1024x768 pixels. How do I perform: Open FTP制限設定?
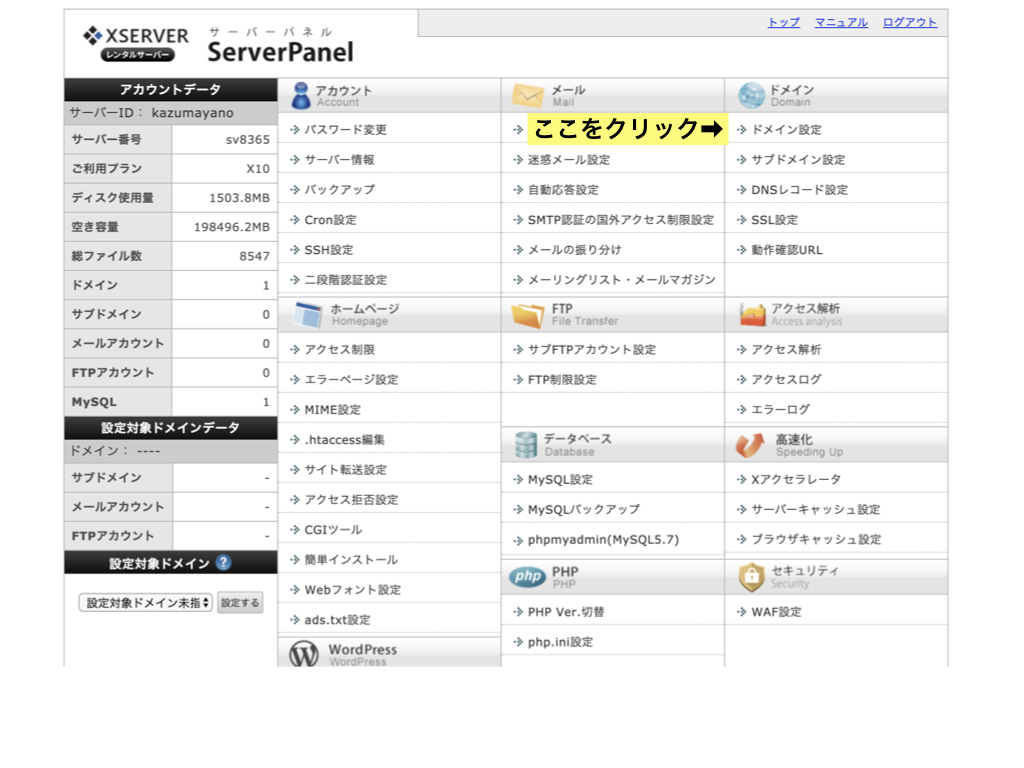[x=562, y=380]
